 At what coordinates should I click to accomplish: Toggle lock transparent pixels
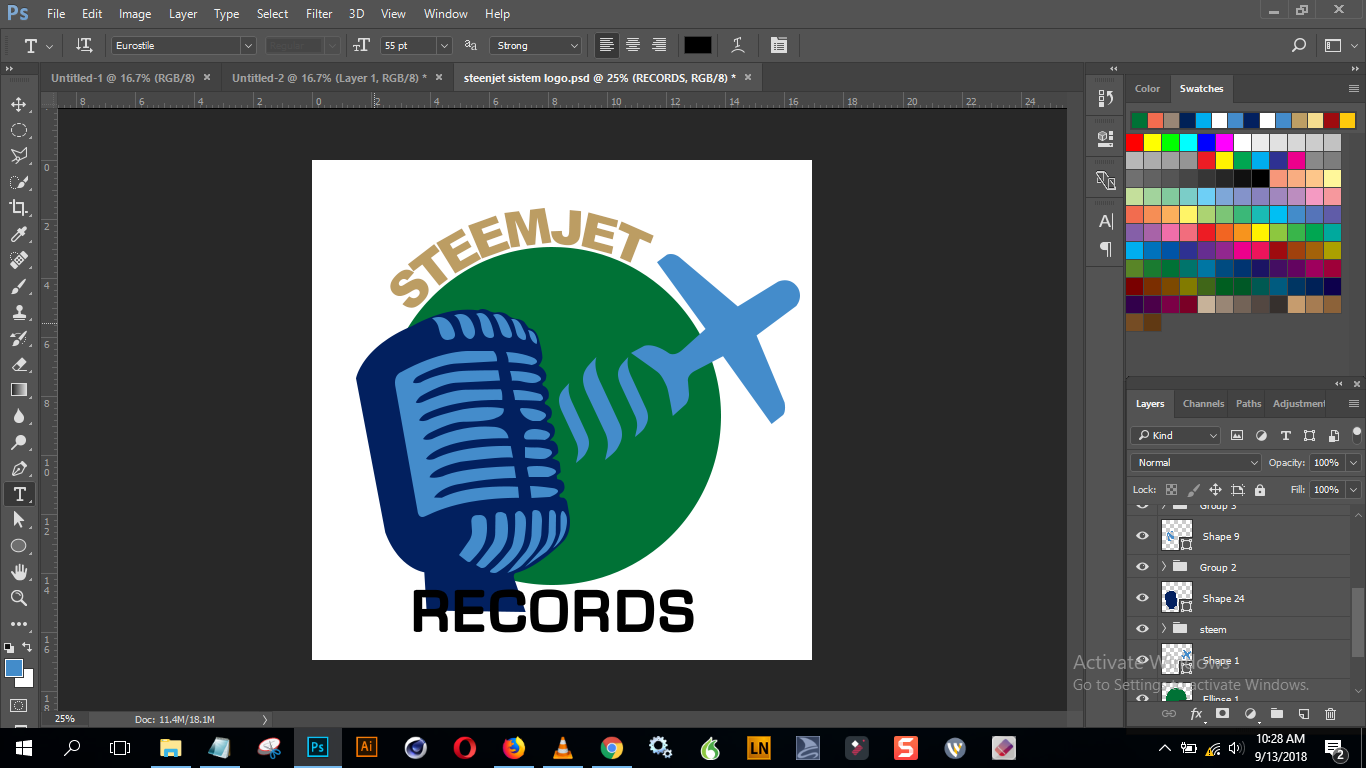pyautogui.click(x=1171, y=490)
